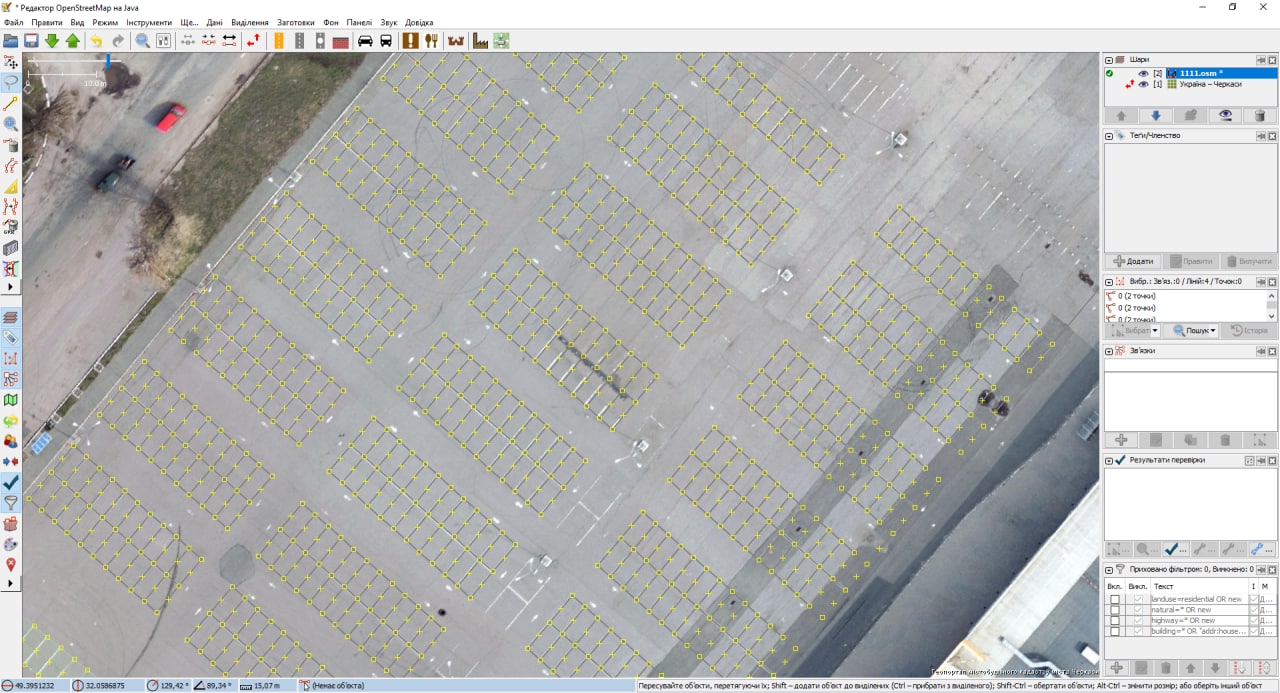The height and width of the screenshot is (693, 1280).
Task: Collapse the Шари panel
Action: click(x=1109, y=60)
